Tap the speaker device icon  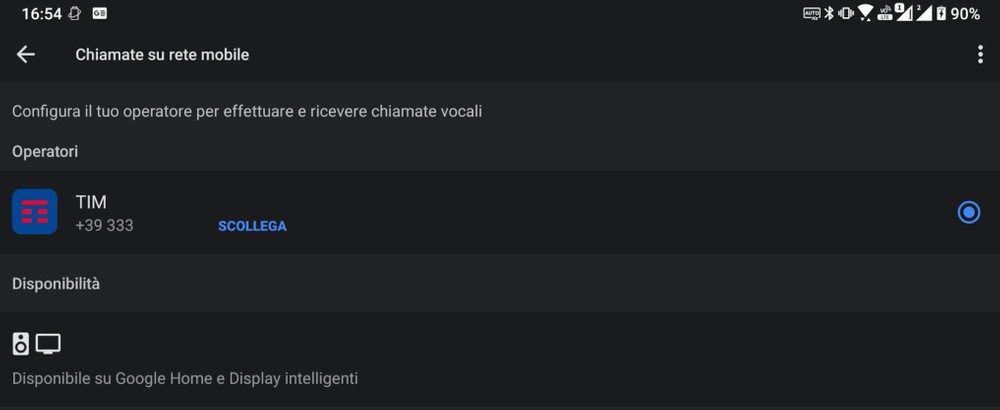click(x=21, y=344)
